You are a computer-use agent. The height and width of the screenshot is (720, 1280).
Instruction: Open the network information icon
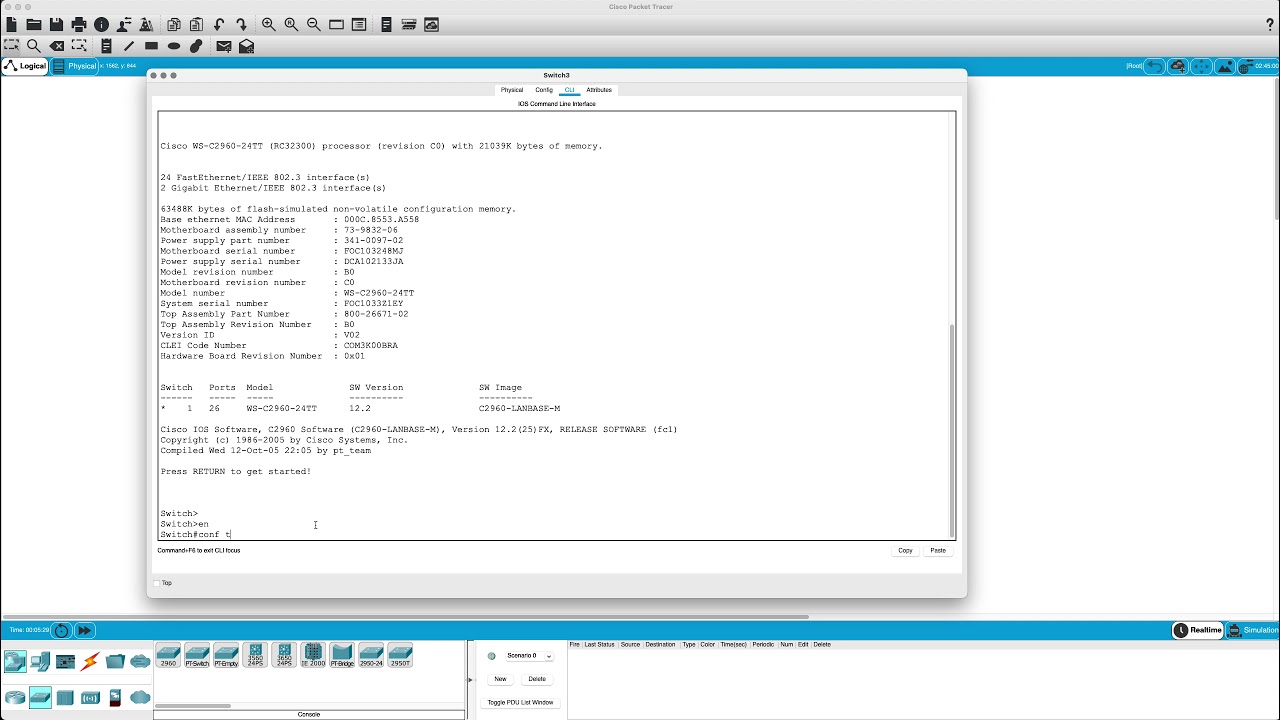[101, 24]
